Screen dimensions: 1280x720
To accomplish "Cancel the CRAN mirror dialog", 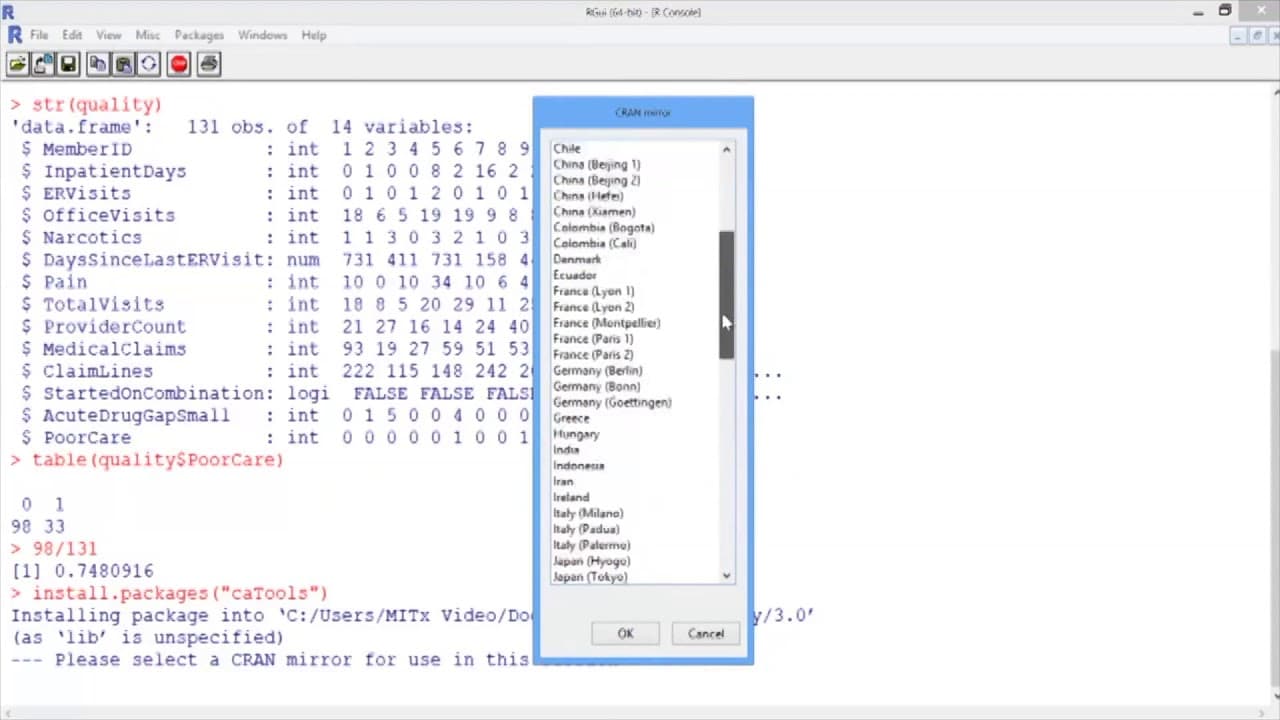I will coord(706,633).
